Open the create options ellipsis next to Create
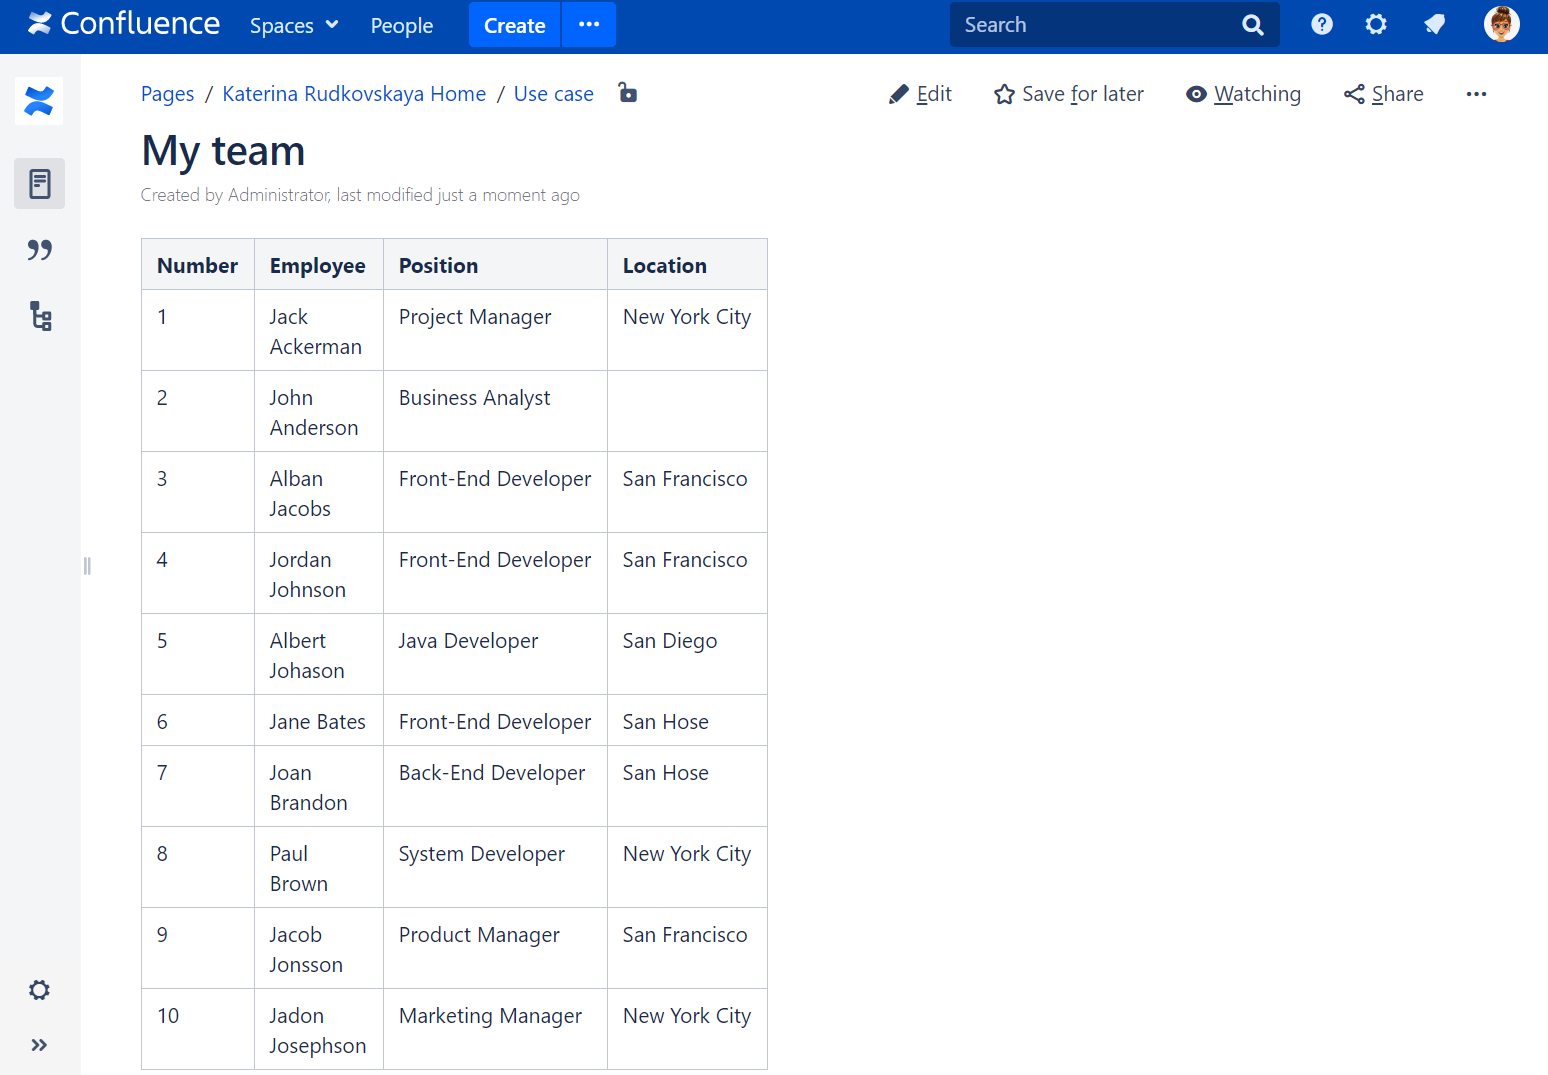1548x1075 pixels. point(589,25)
